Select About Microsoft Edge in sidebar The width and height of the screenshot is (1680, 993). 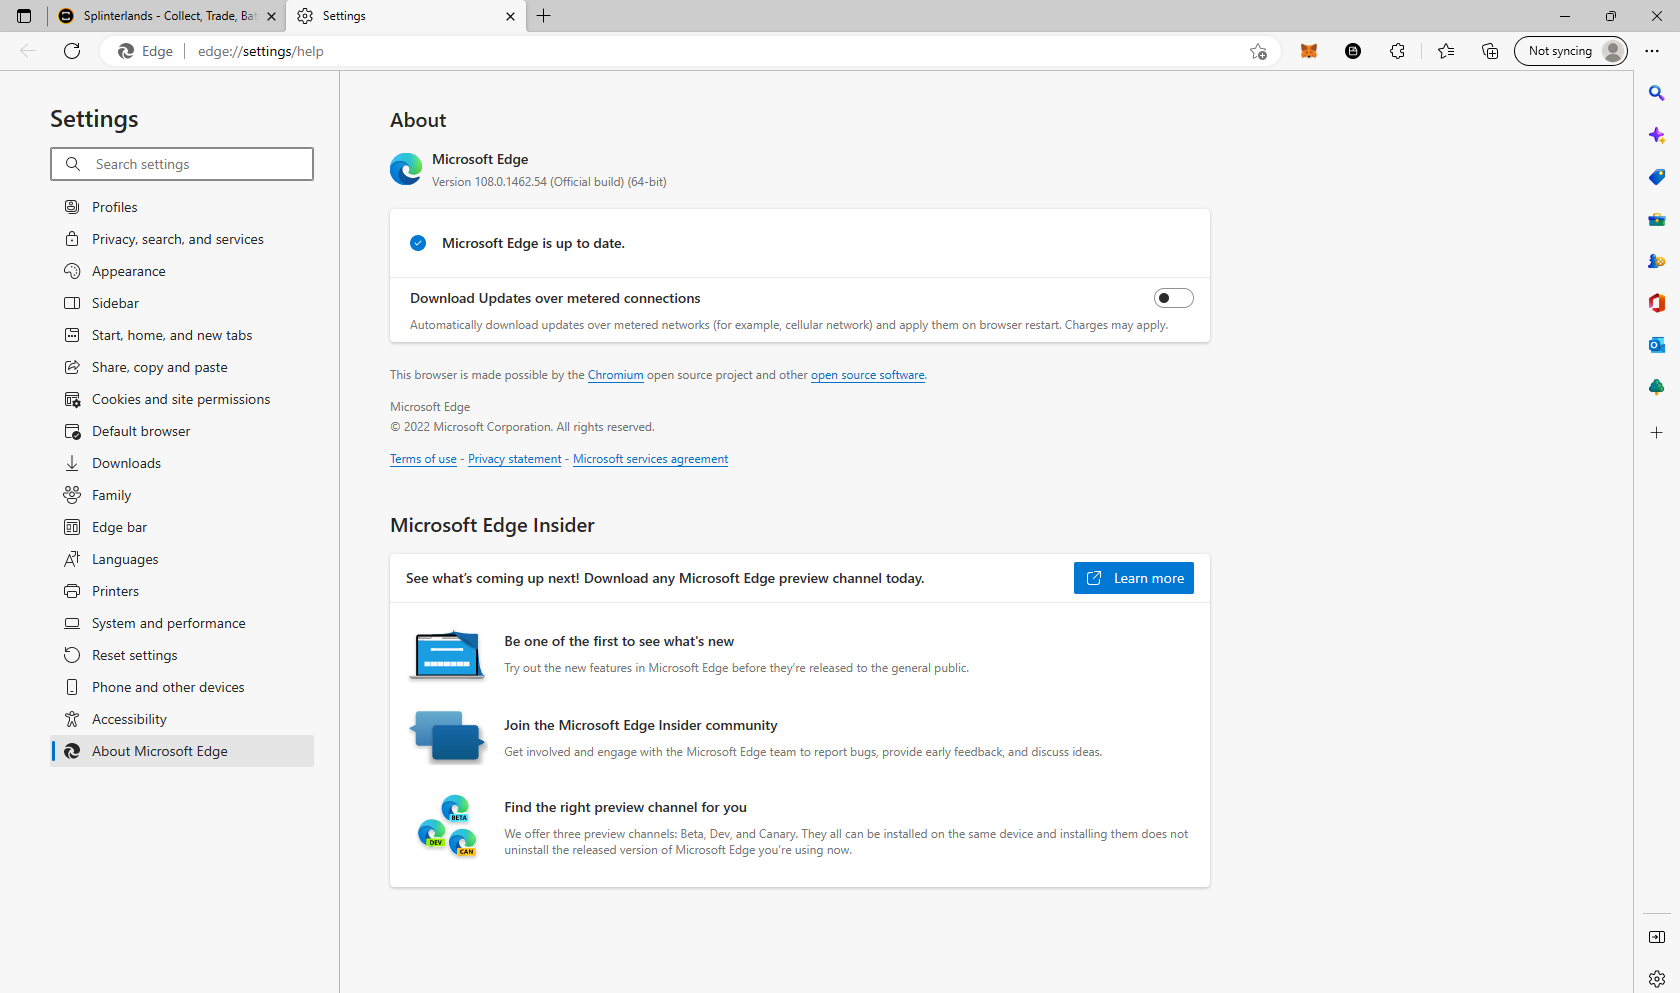(x=182, y=751)
